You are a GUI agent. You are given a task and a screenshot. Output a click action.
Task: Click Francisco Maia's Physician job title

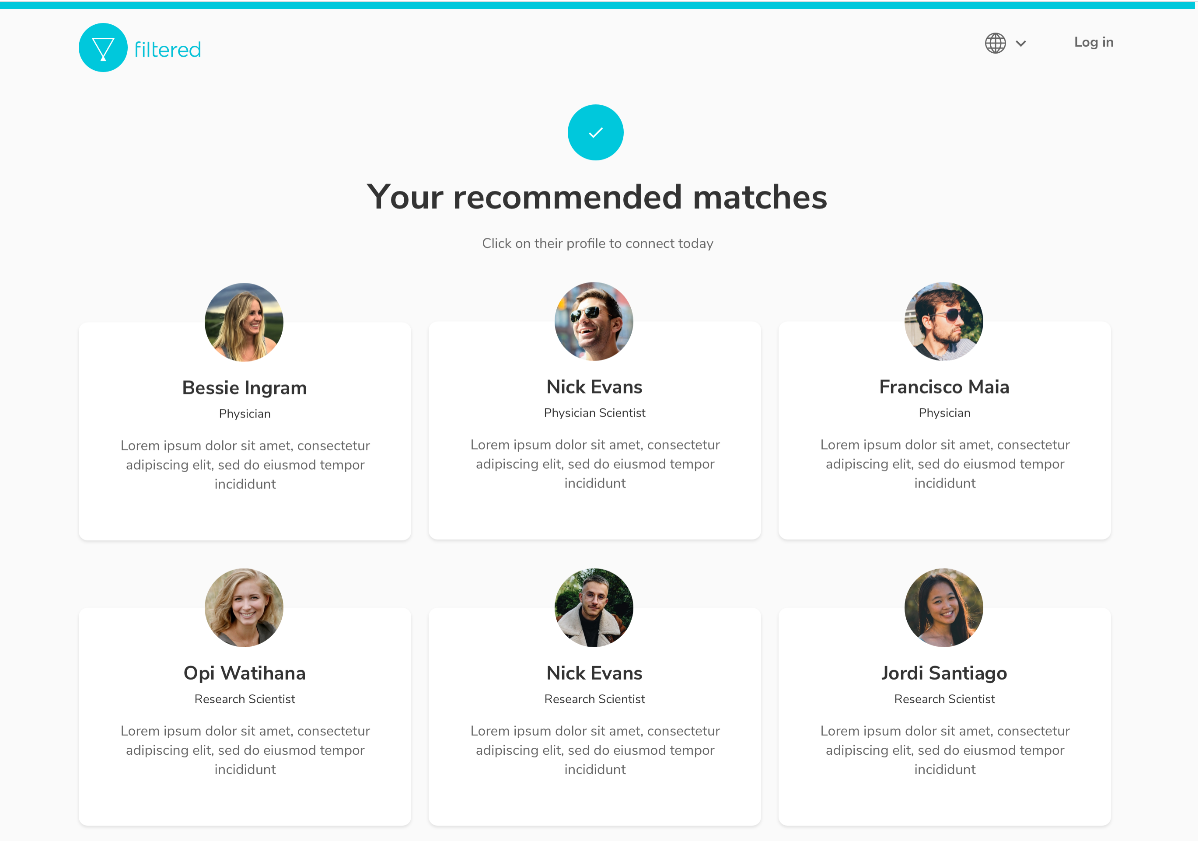[944, 413]
